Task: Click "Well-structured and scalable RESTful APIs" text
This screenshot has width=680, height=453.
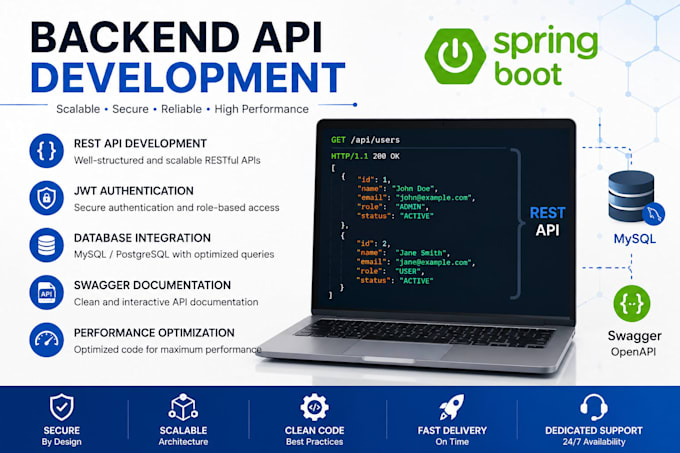Action: click(x=167, y=160)
